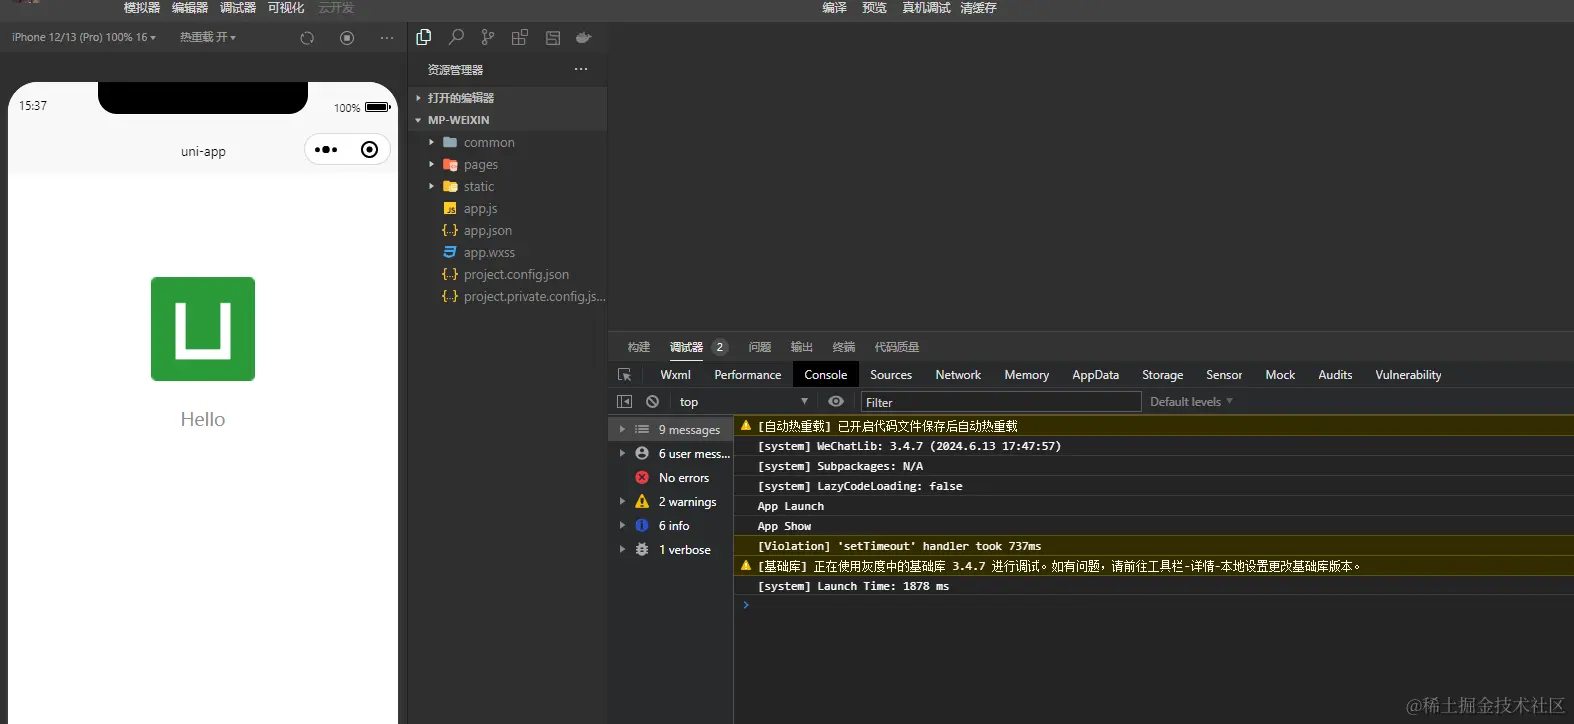Viewport: 1574px width, 724px height.
Task: Open simulator more options ellipsis
Action: tap(387, 38)
